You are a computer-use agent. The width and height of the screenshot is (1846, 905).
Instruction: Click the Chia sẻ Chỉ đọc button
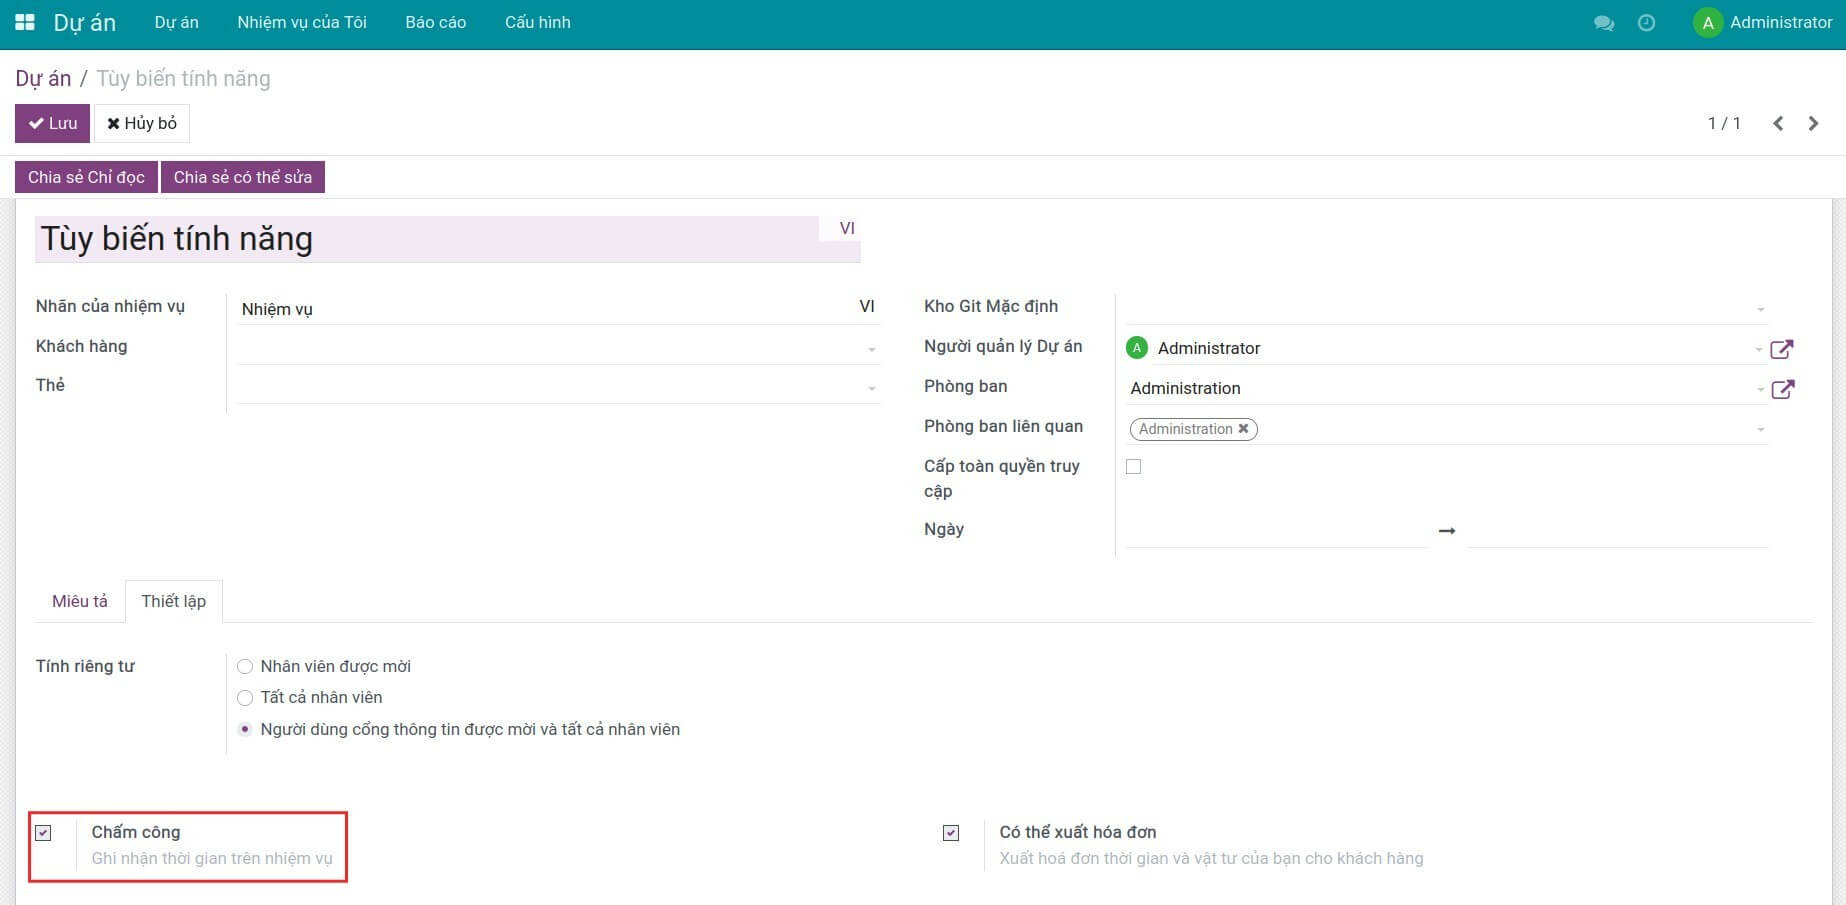coord(86,177)
